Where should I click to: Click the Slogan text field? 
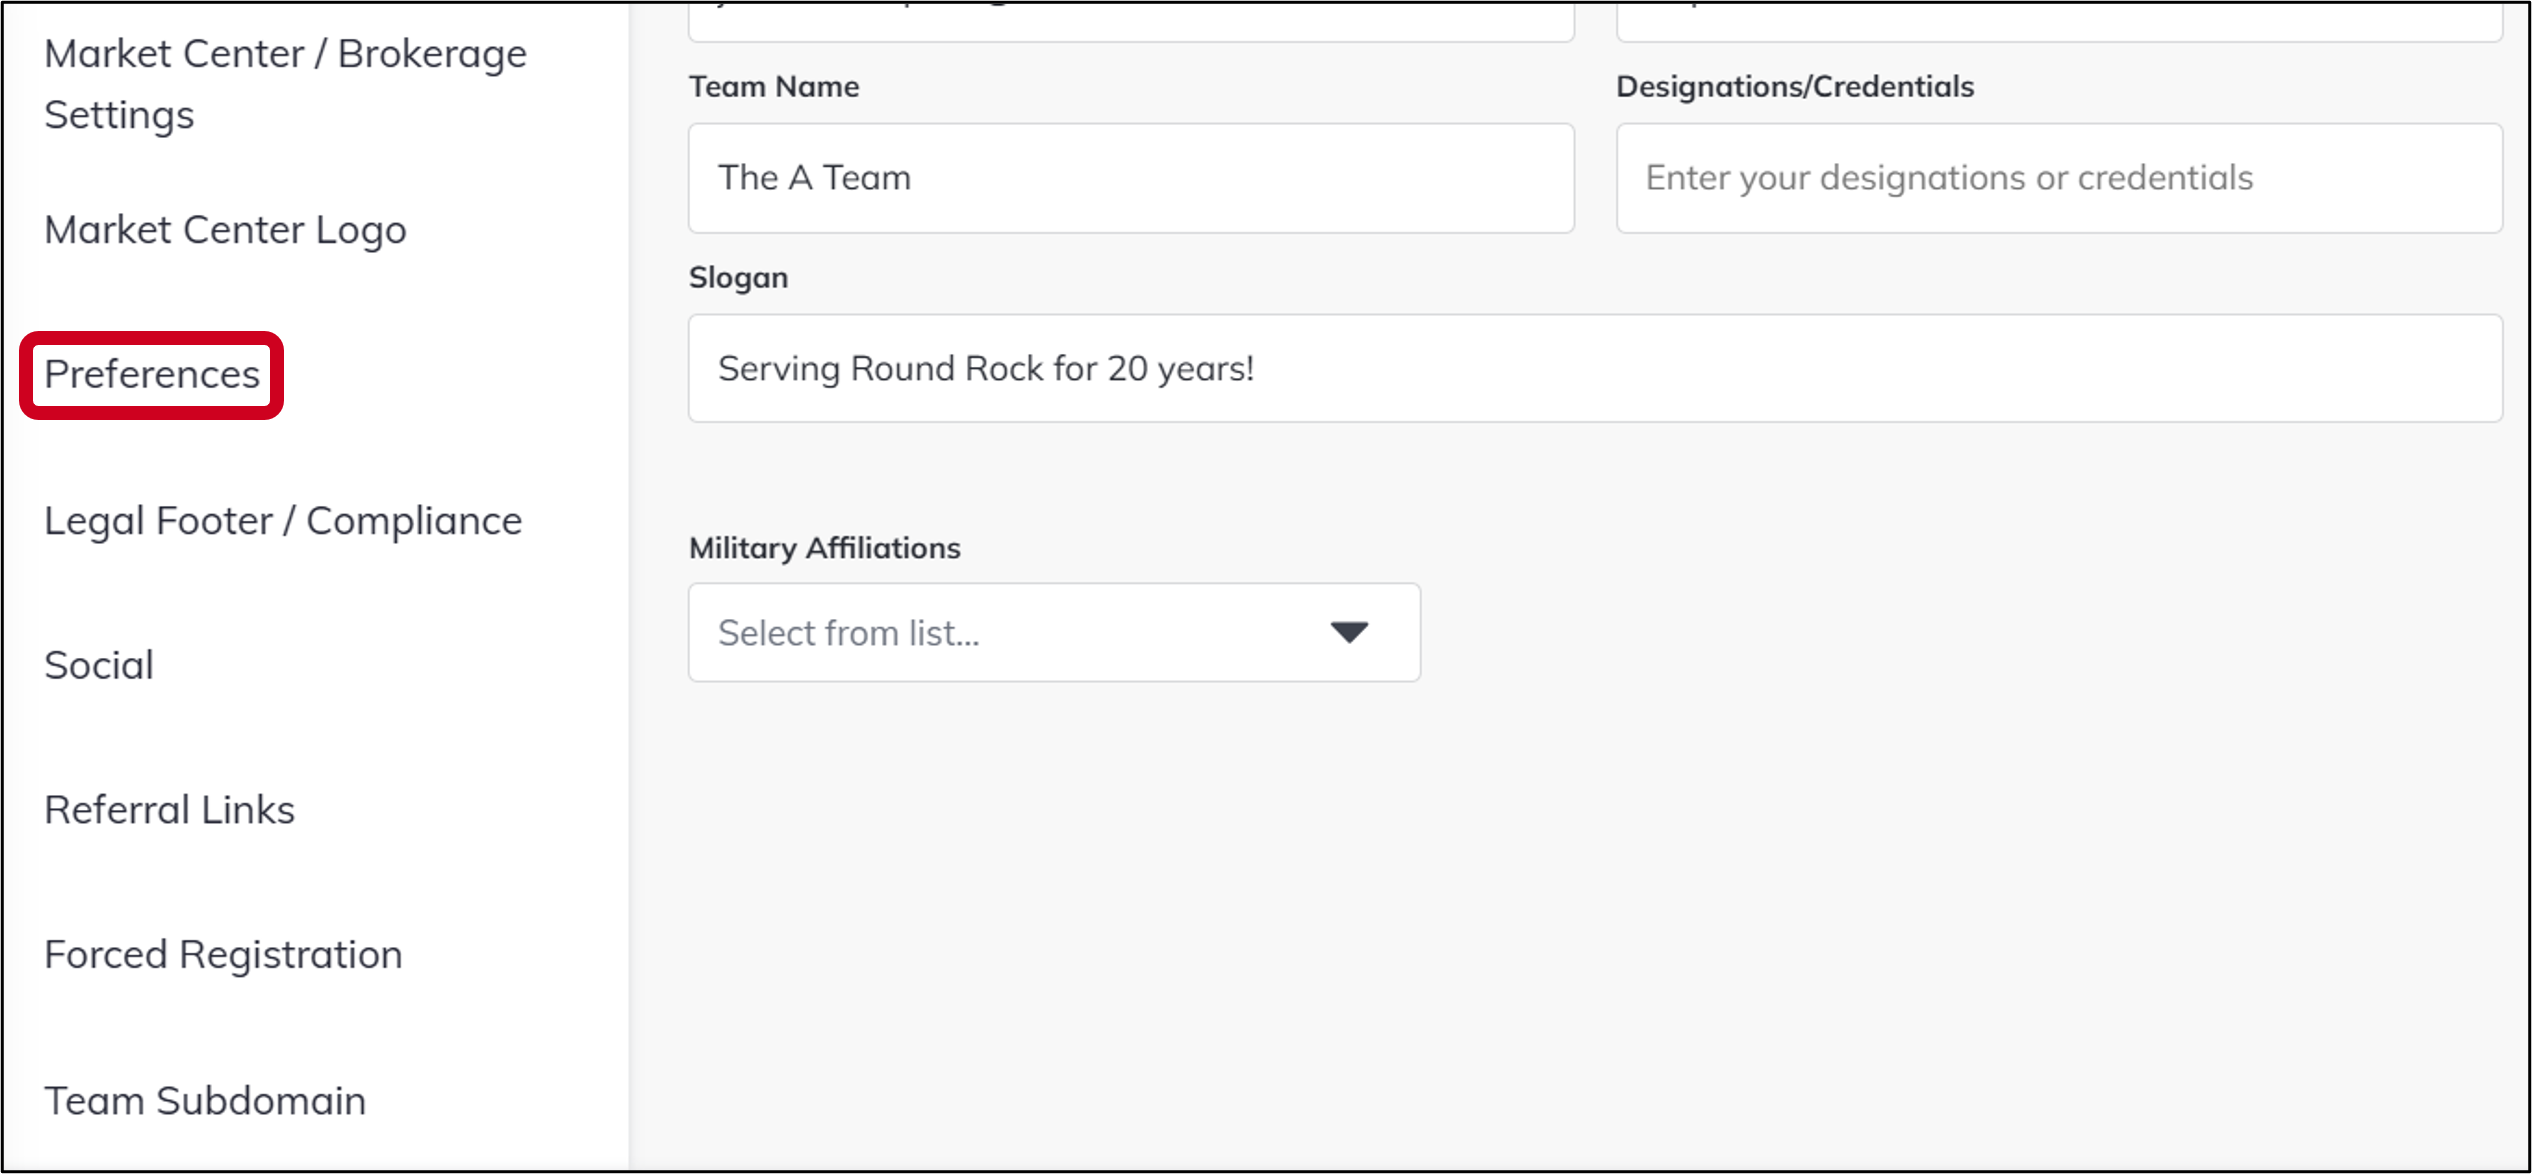point(1595,368)
